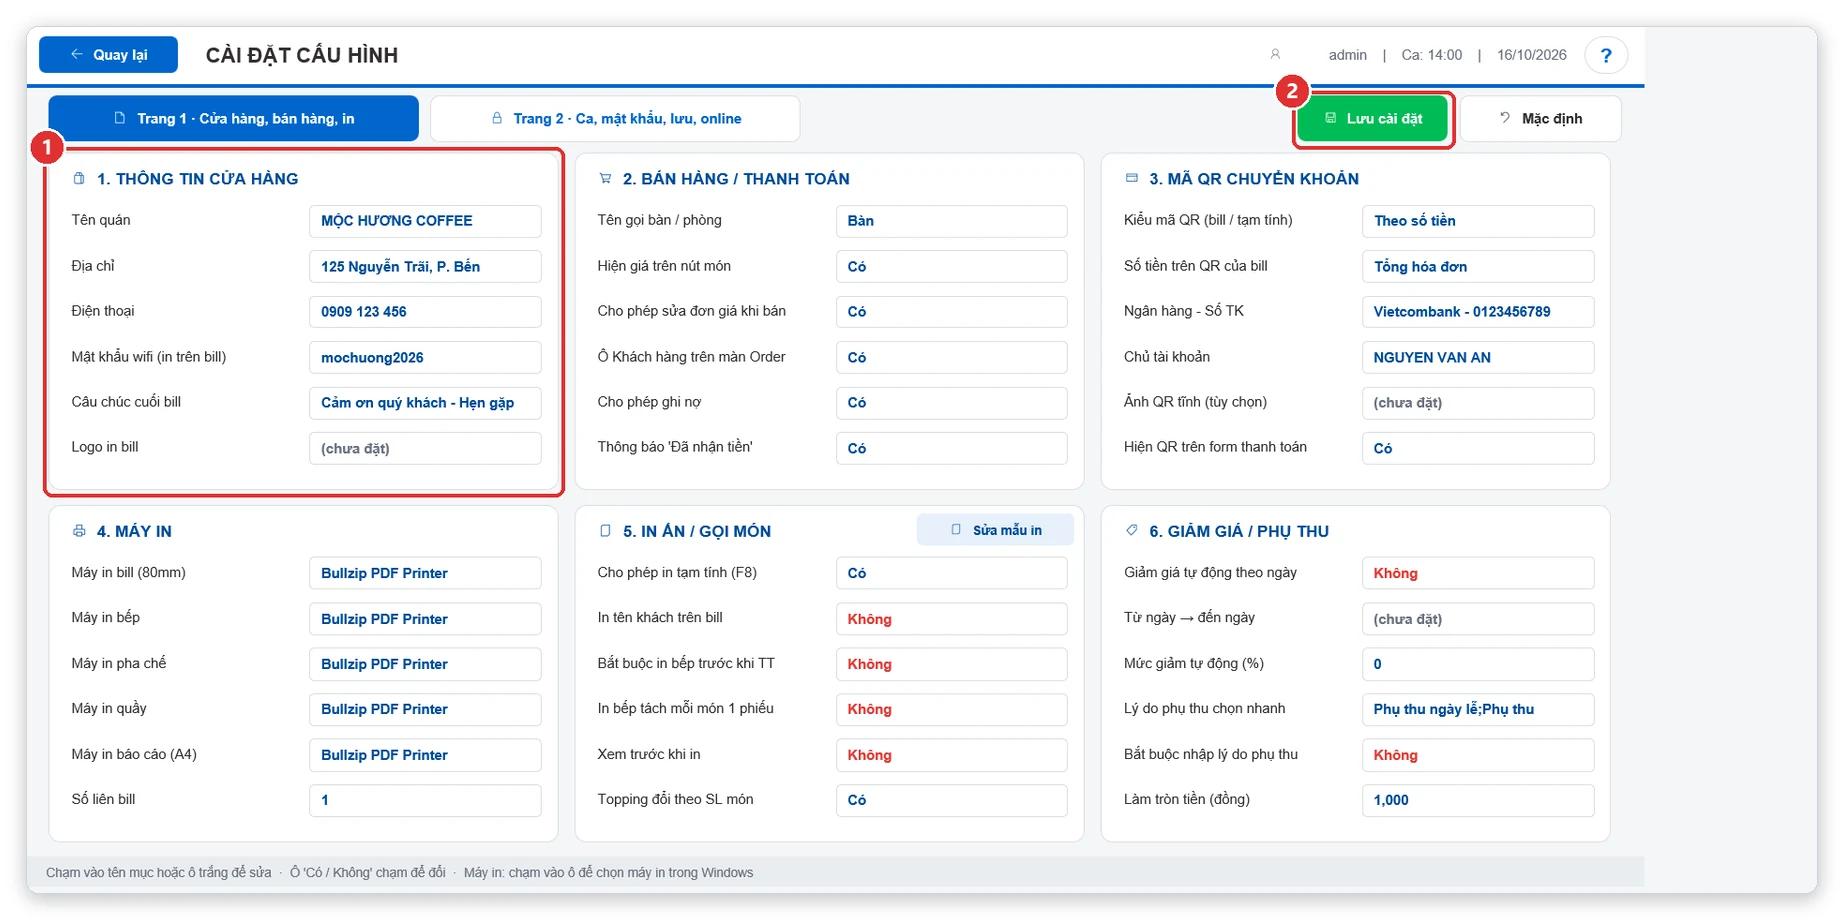
Task: Edit the Mật khẩu wifi field
Action: click(425, 358)
